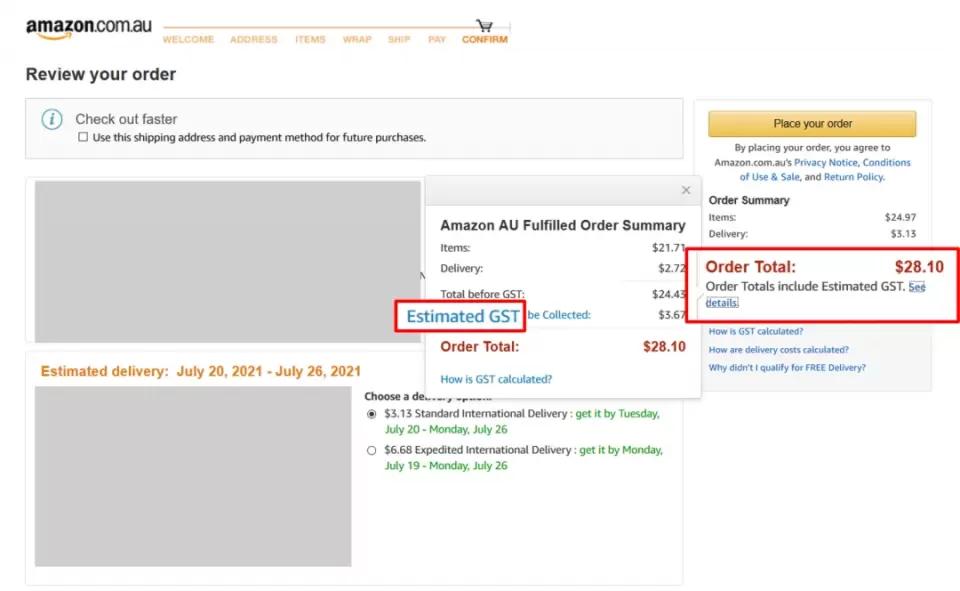Click How is GST calculated in popup
The height and width of the screenshot is (591, 960).
tap(496, 379)
